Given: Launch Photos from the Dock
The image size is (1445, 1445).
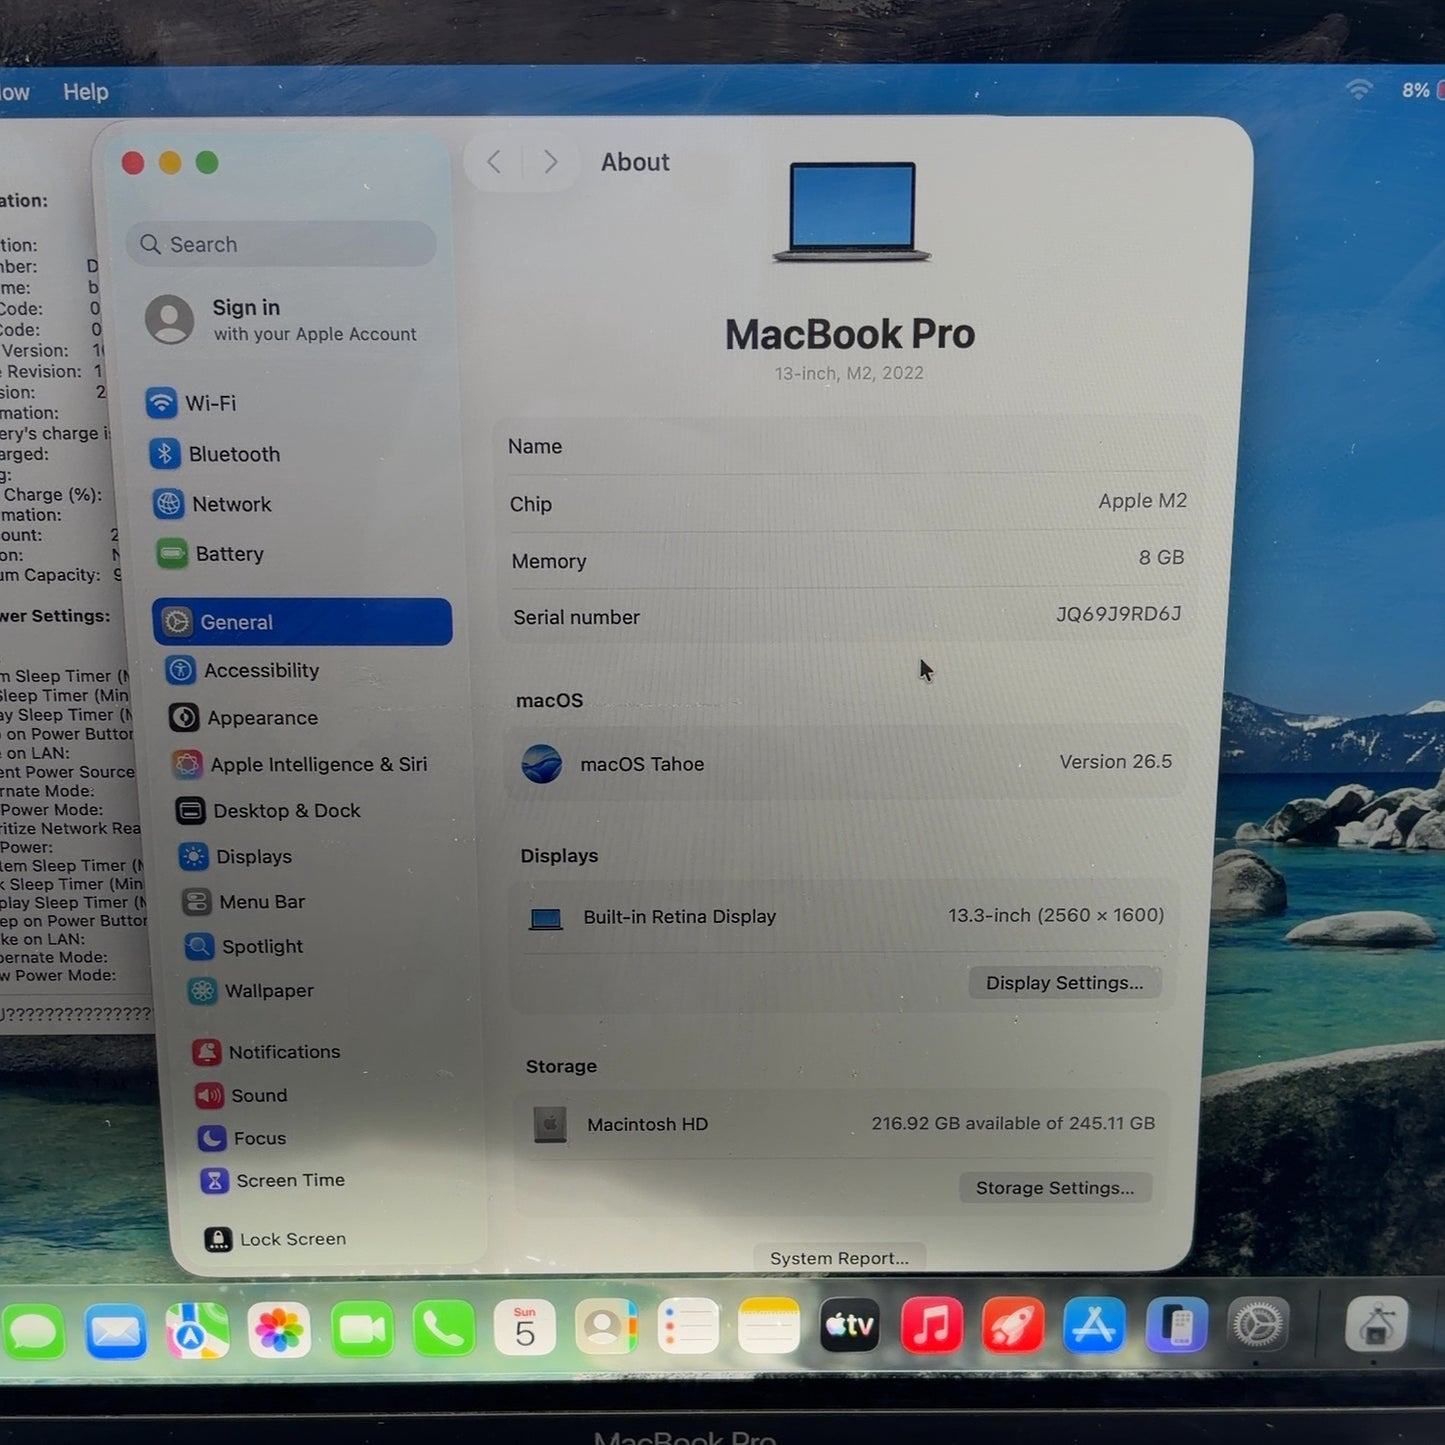Looking at the screenshot, I should (x=279, y=1329).
